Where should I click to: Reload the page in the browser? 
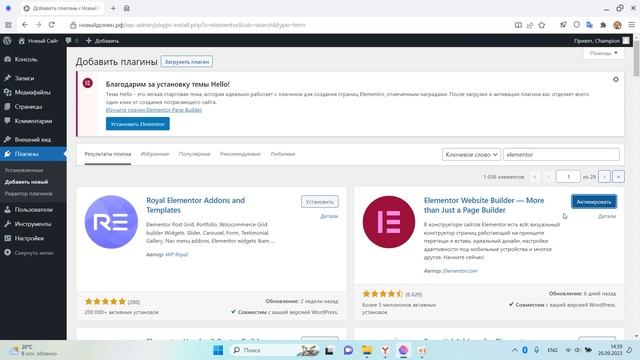click(52, 25)
